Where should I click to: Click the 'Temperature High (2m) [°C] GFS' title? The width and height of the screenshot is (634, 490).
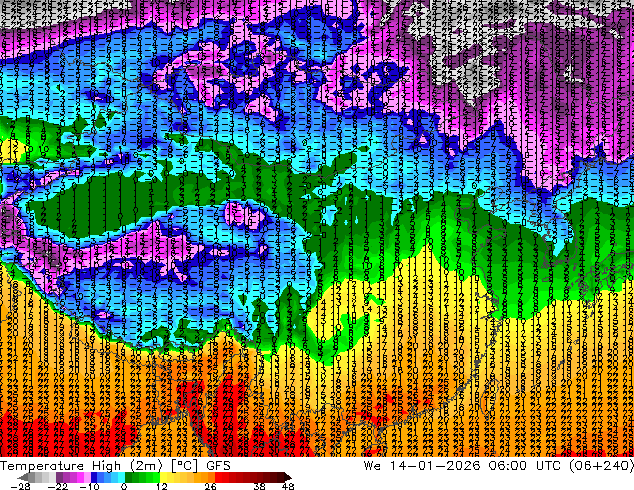click(x=115, y=466)
